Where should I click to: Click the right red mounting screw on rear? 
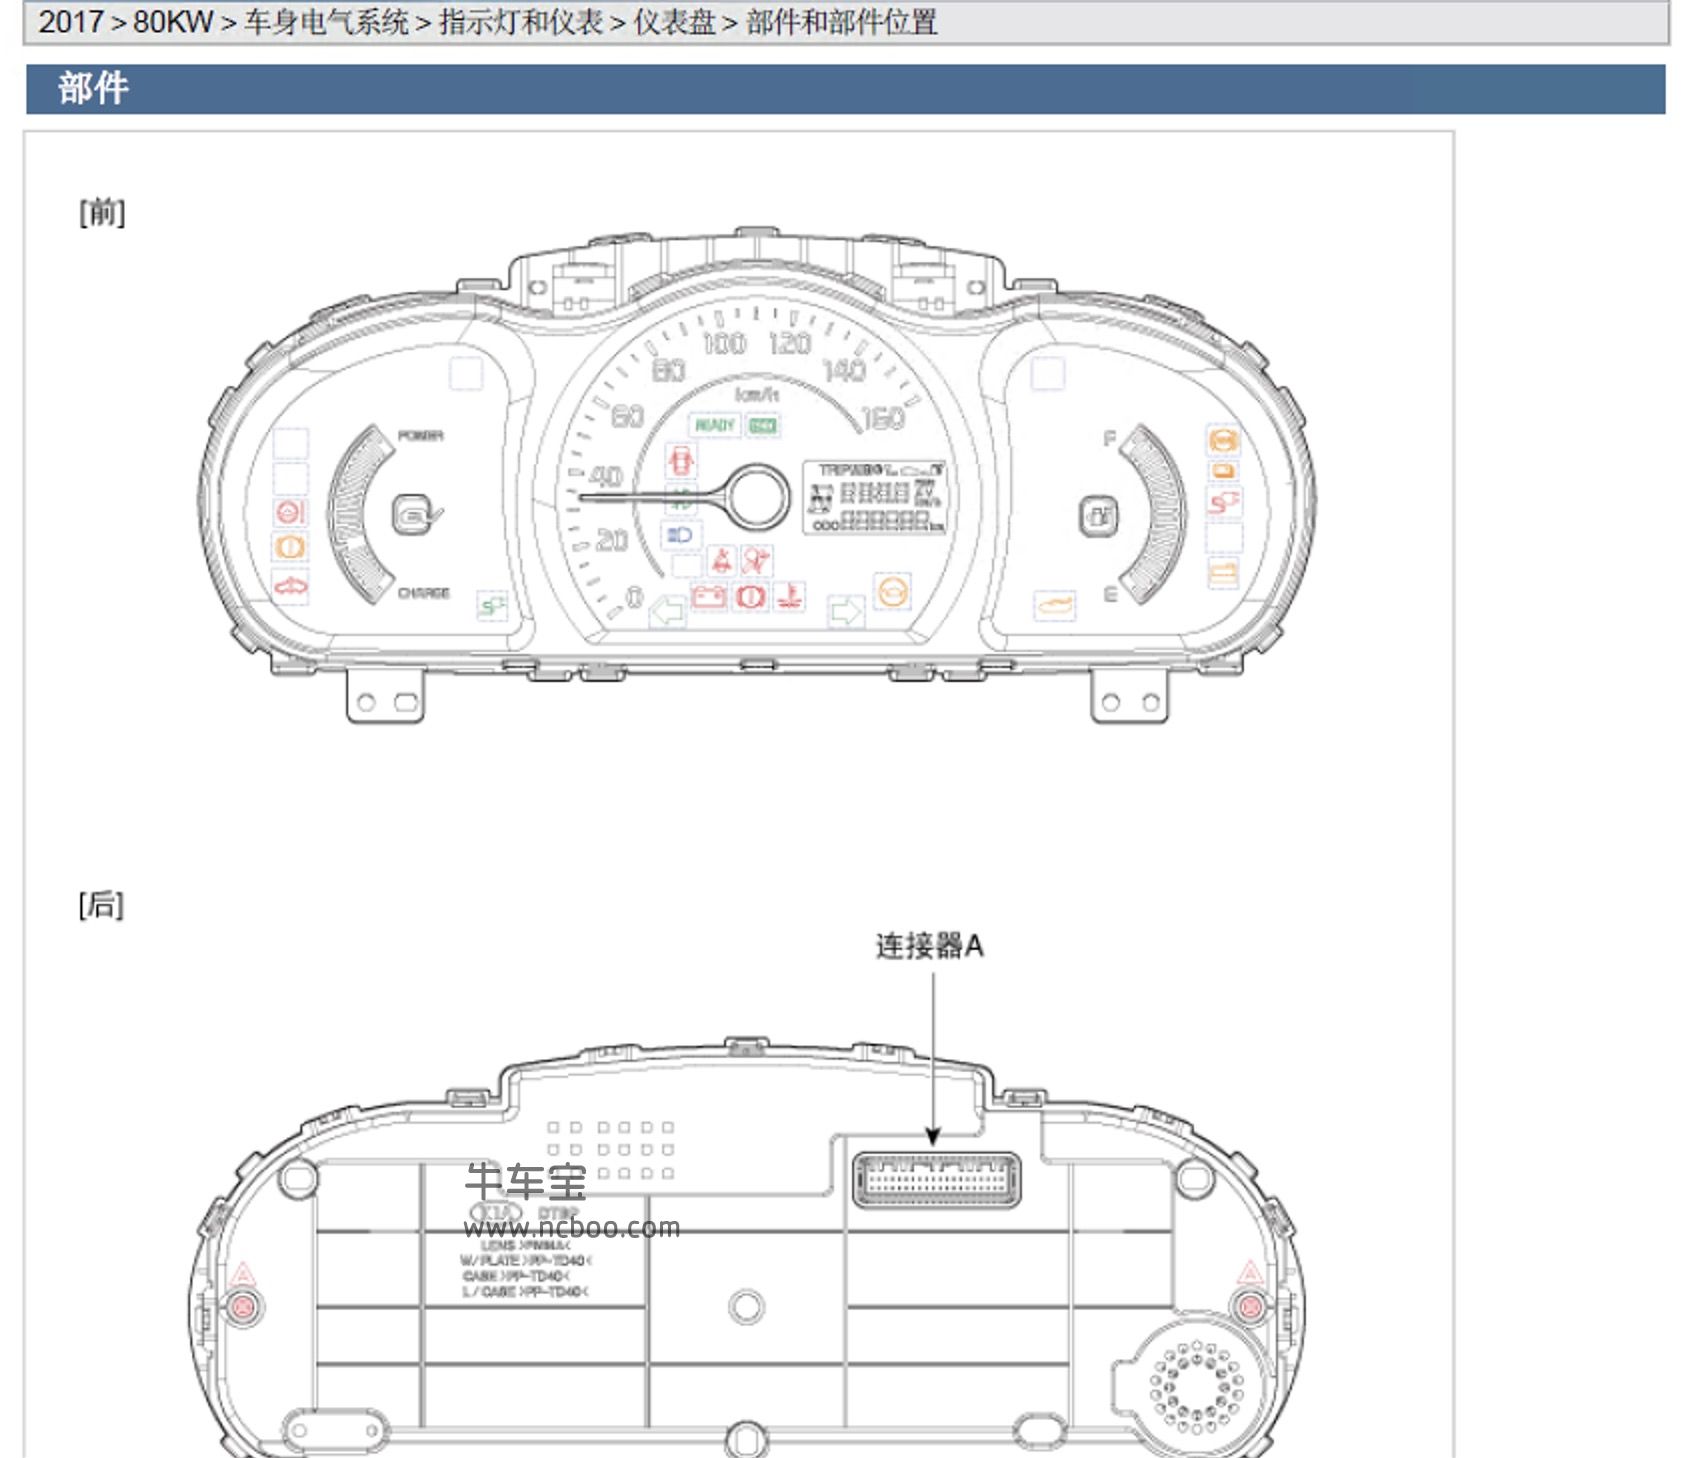(x=1248, y=1306)
